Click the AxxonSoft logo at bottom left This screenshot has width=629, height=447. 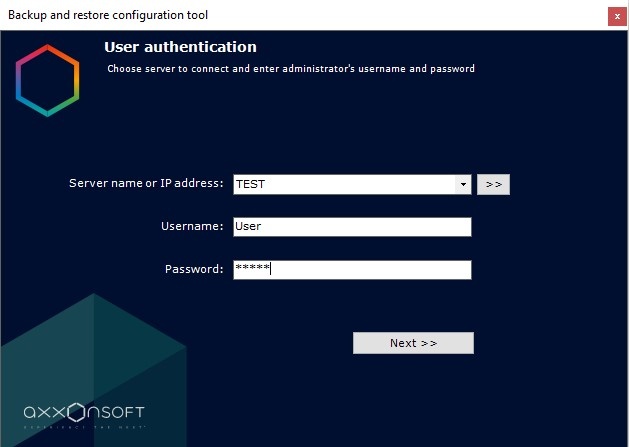(x=84, y=413)
